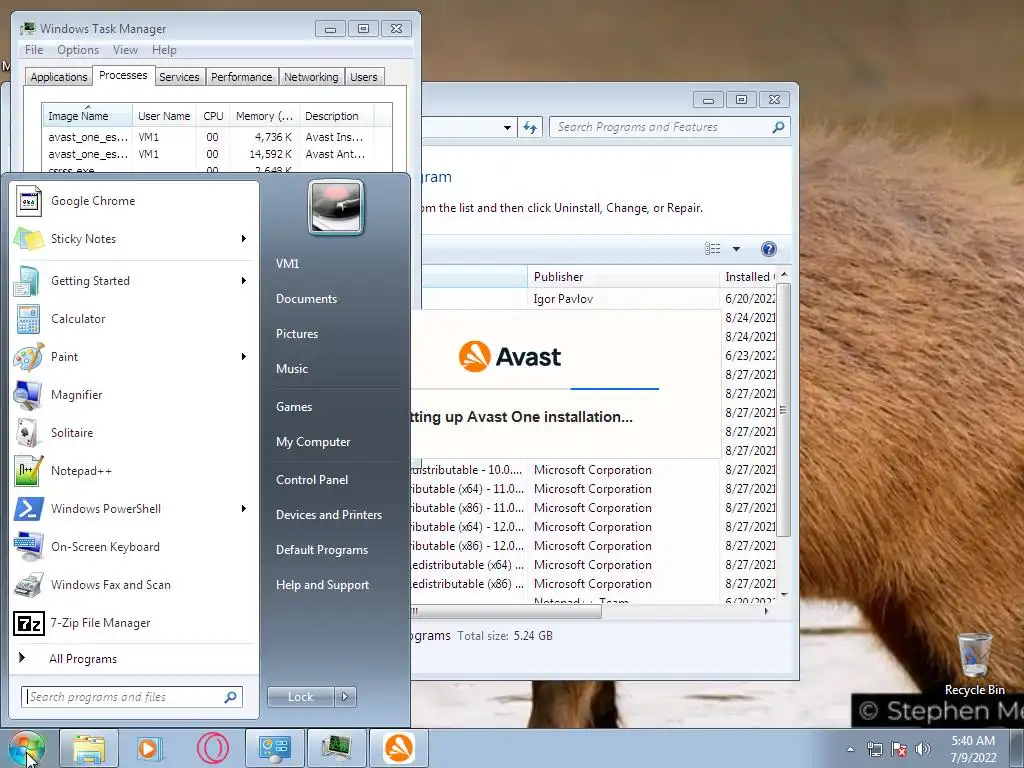Viewport: 1024px width, 768px height.
Task: Open Pictures from Start menu
Action: (x=297, y=334)
